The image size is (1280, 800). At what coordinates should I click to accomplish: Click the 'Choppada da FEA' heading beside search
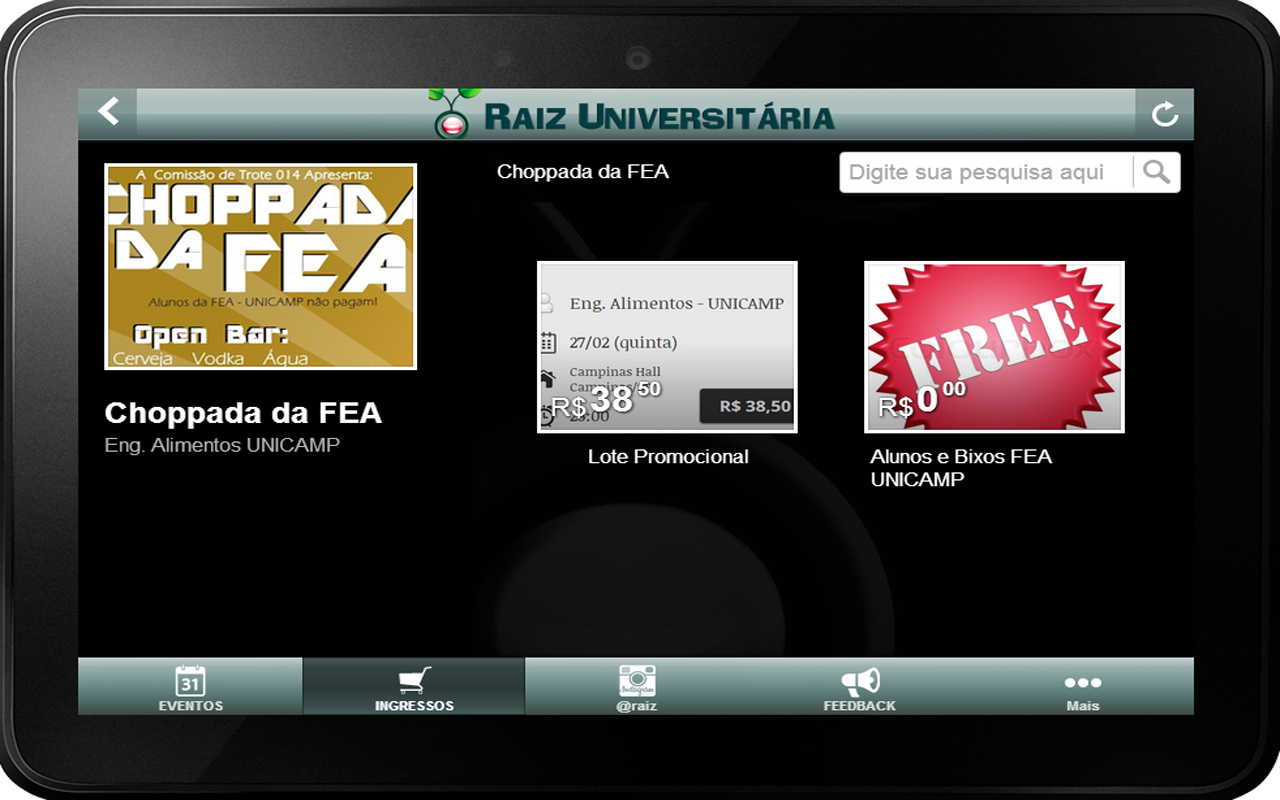583,172
